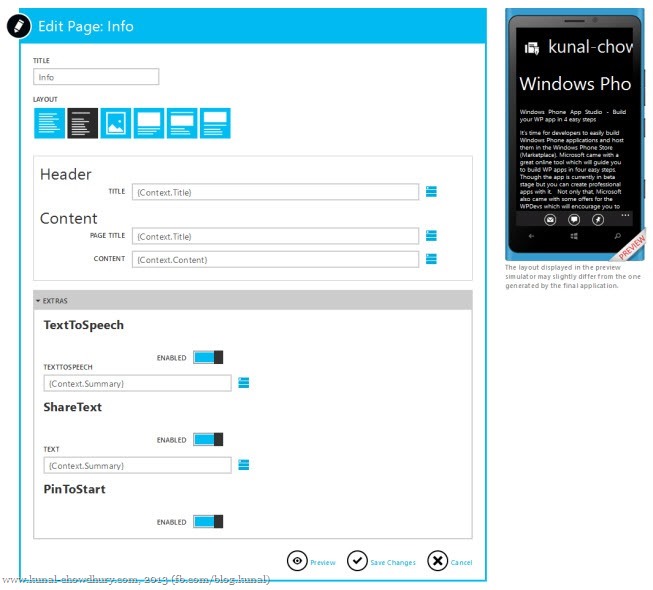Tap the mail icon in phone preview

point(549,219)
